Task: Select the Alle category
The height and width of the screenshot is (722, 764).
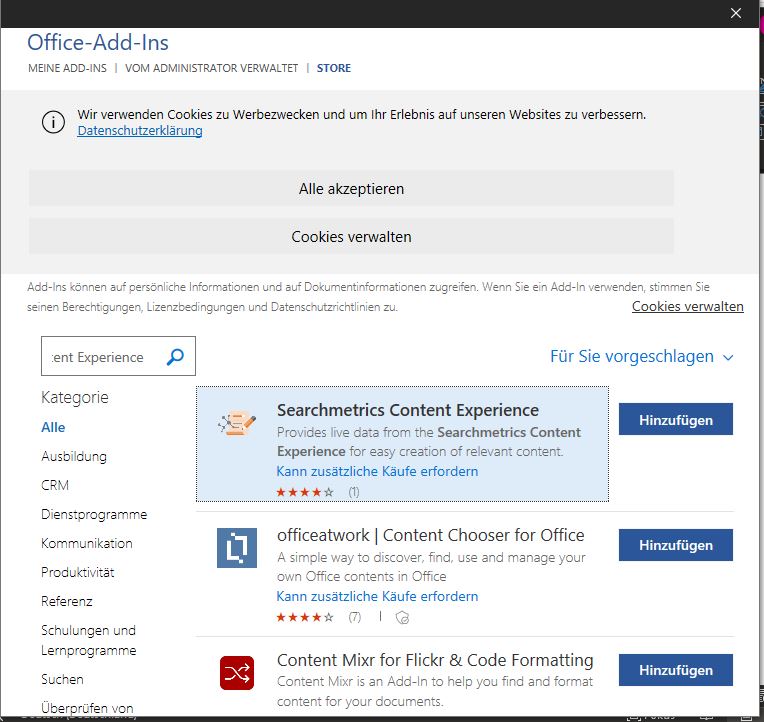Action: pos(53,427)
